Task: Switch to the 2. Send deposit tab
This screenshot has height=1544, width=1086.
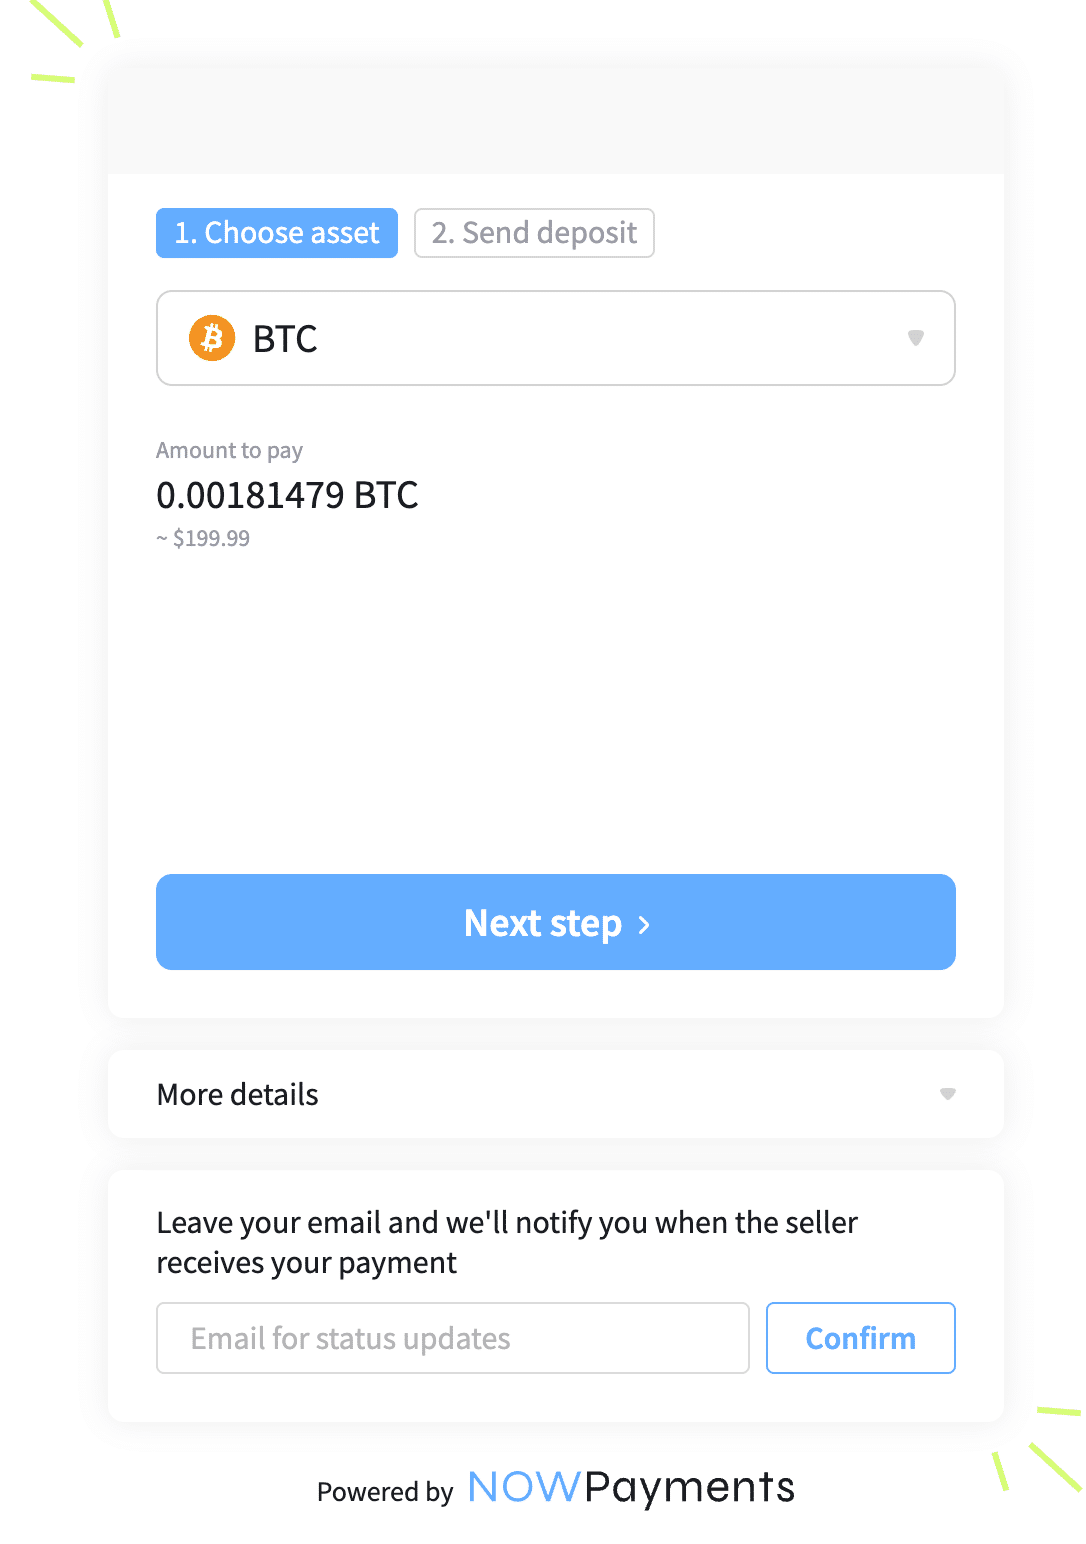Action: (x=534, y=233)
